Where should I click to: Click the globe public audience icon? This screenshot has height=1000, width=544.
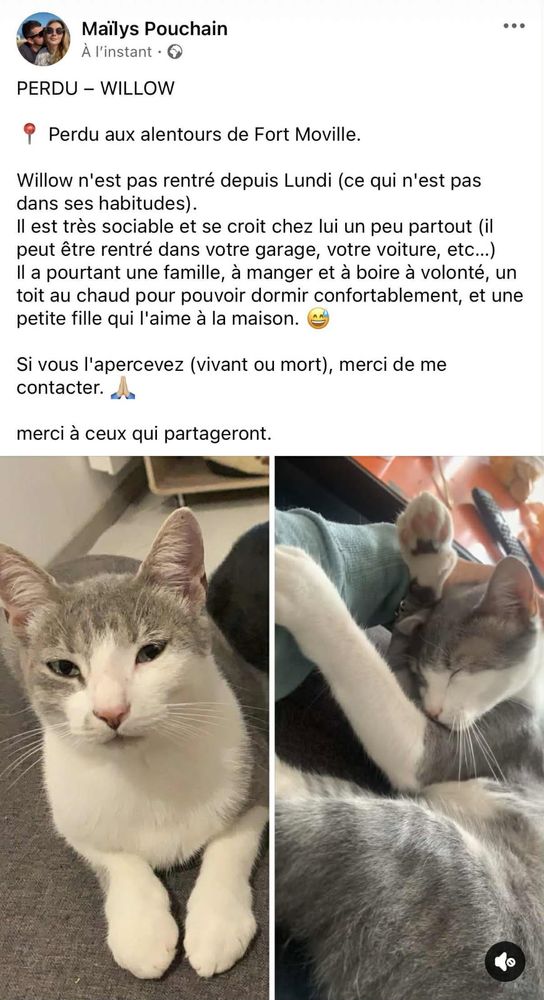(175, 52)
